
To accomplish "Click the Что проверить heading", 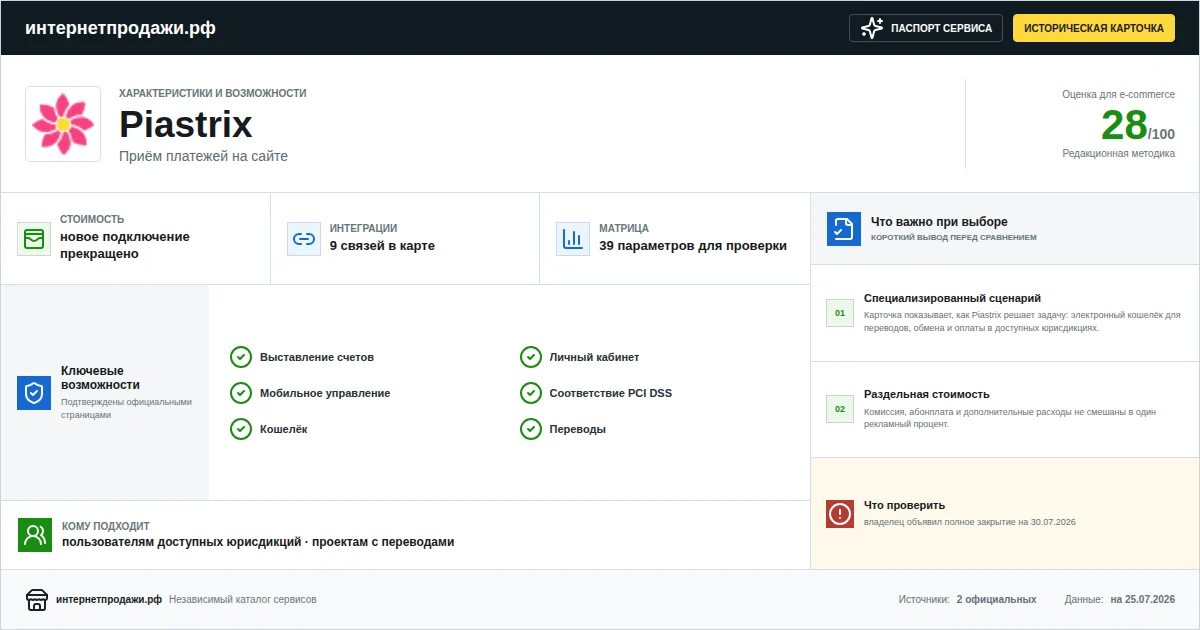I will pos(904,505).
